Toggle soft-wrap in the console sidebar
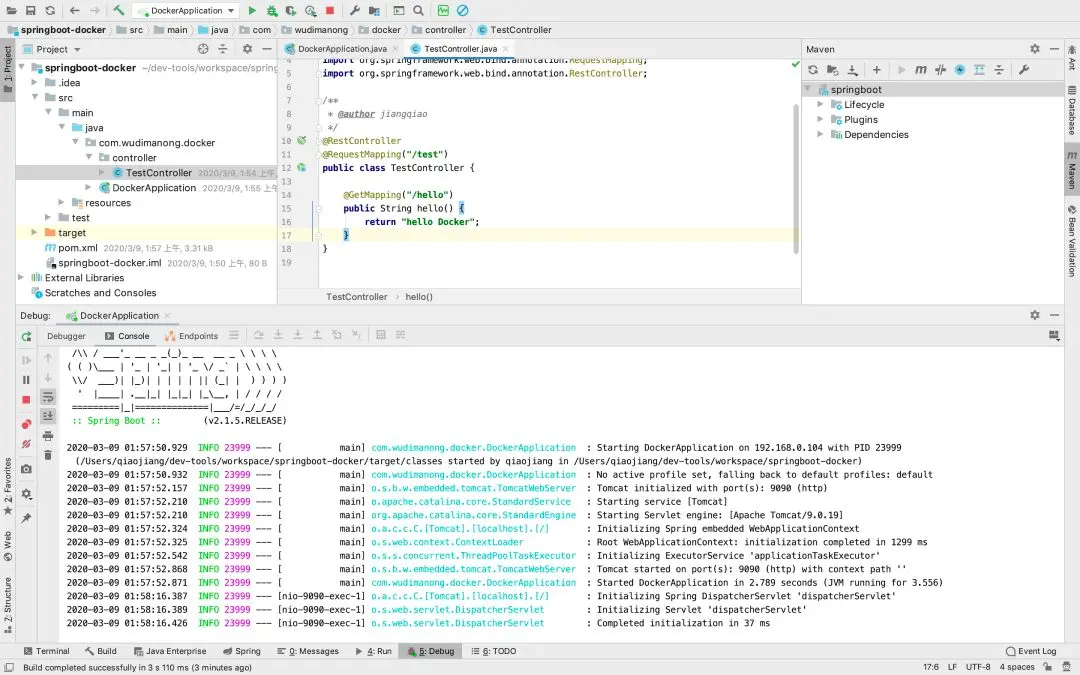 pyautogui.click(x=48, y=397)
